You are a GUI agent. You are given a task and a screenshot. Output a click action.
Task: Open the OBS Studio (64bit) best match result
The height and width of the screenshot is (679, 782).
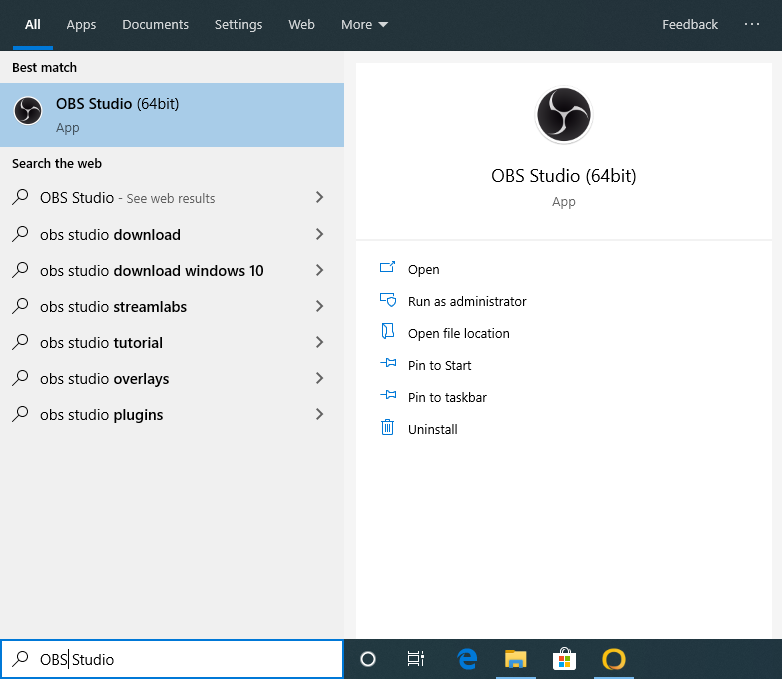pyautogui.click(x=172, y=115)
